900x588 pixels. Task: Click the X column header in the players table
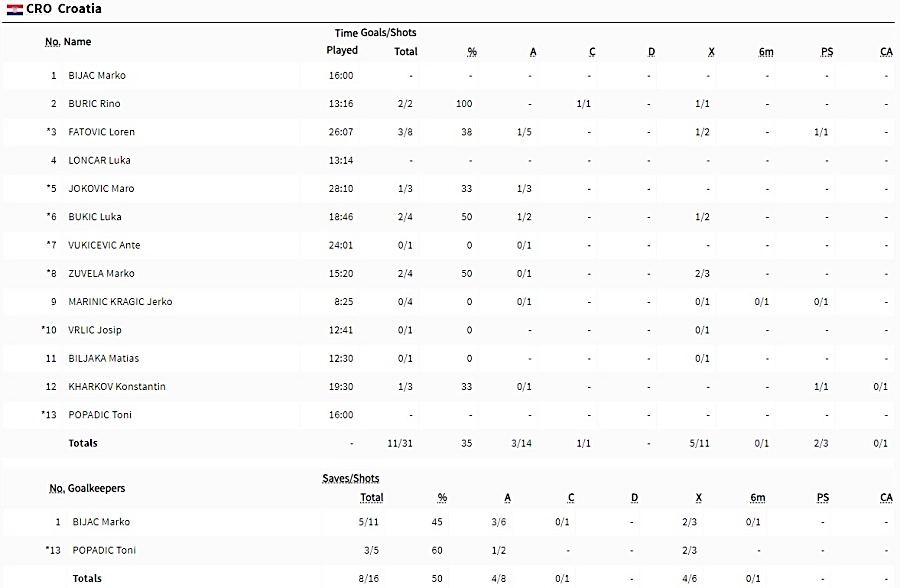711,52
